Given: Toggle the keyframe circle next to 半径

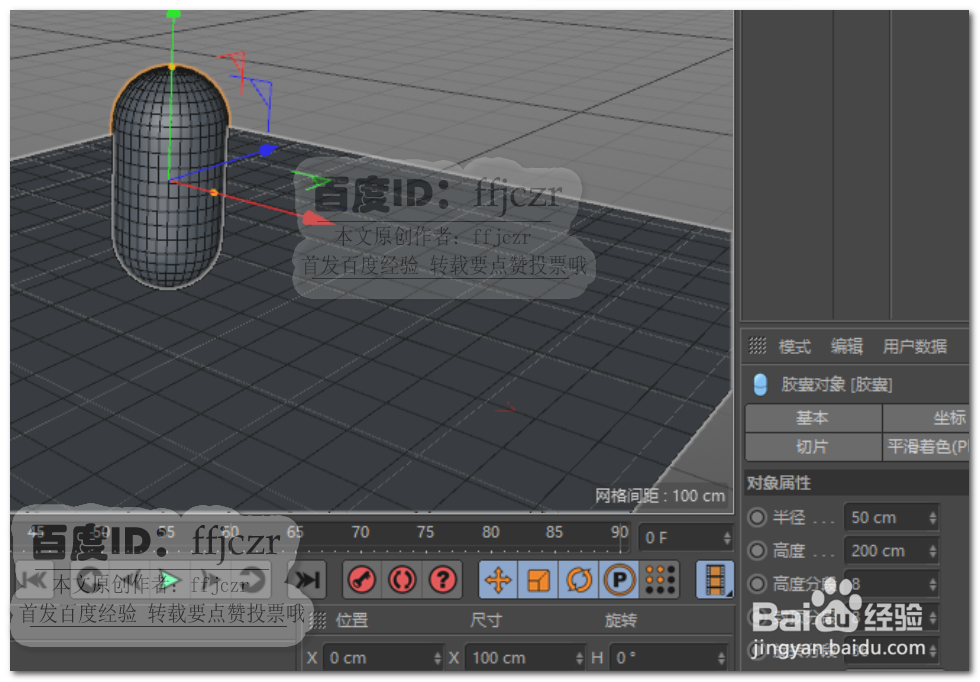Looking at the screenshot, I should click(757, 517).
